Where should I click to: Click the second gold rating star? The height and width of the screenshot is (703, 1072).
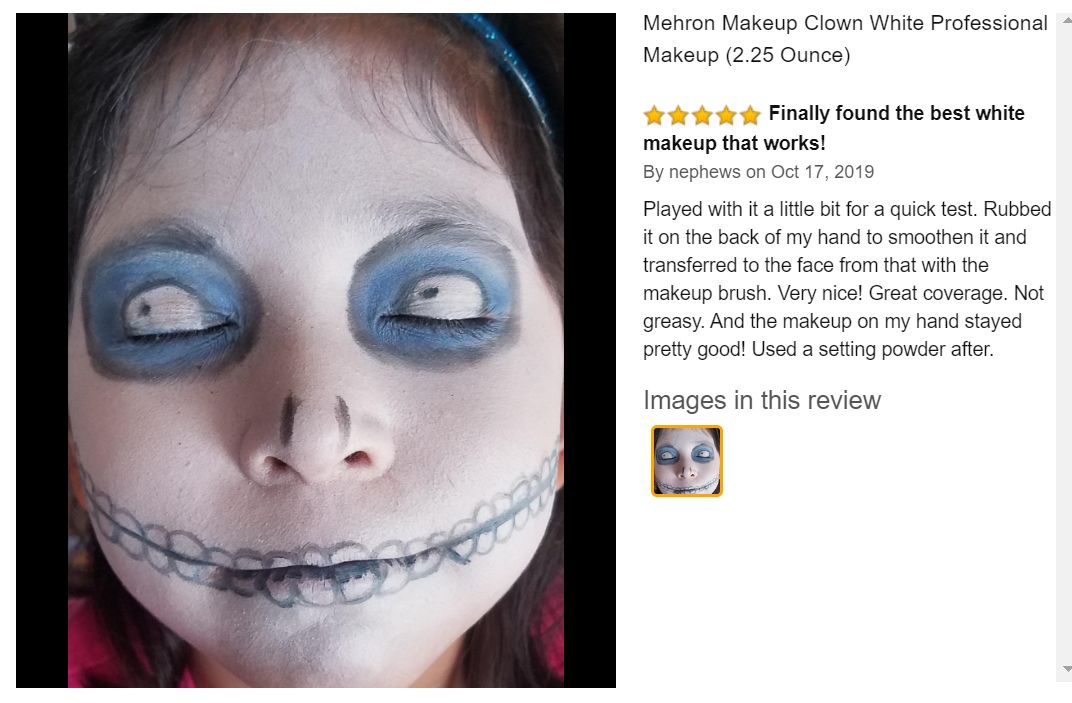pyautogui.click(x=678, y=115)
